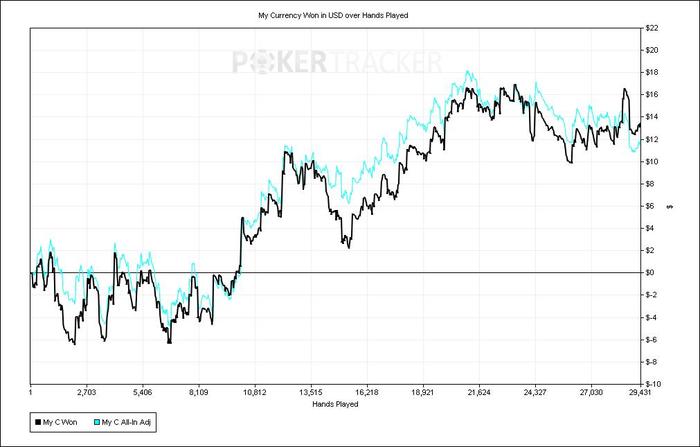The image size is (700, 447).
Task: Select the My C Won legend label
Action: pos(60,422)
